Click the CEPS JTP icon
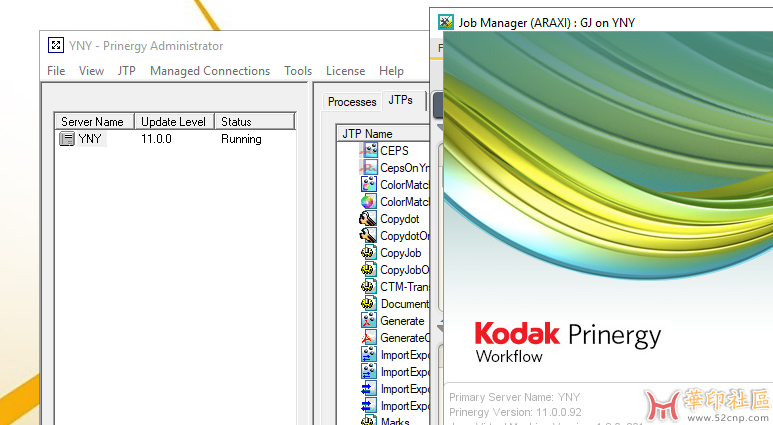Image resolution: width=773 pixels, height=425 pixels. (x=368, y=150)
